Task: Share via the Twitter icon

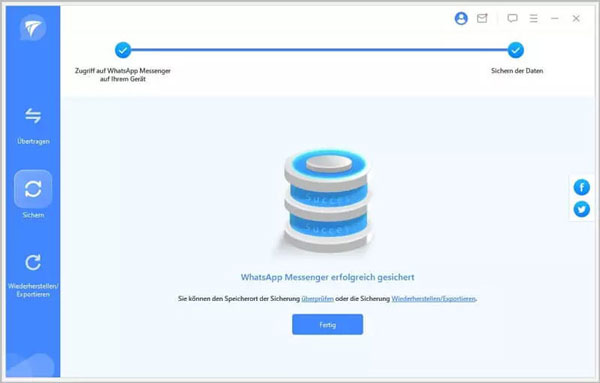Action: click(x=582, y=209)
